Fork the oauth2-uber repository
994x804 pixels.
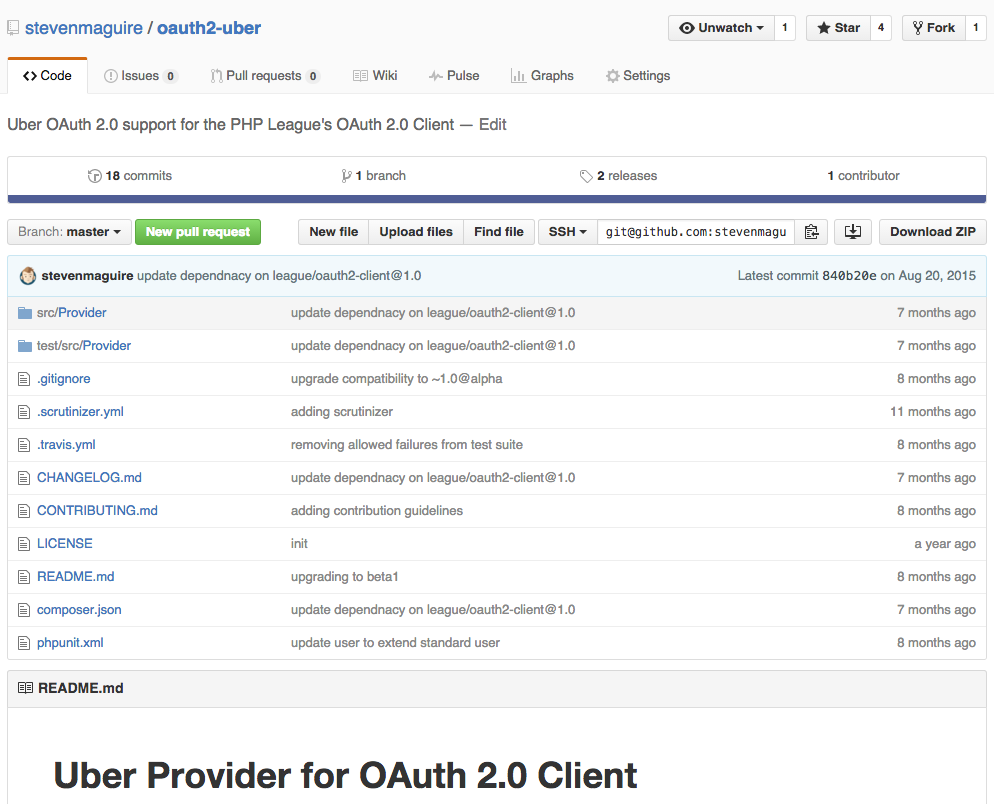click(x=933, y=28)
